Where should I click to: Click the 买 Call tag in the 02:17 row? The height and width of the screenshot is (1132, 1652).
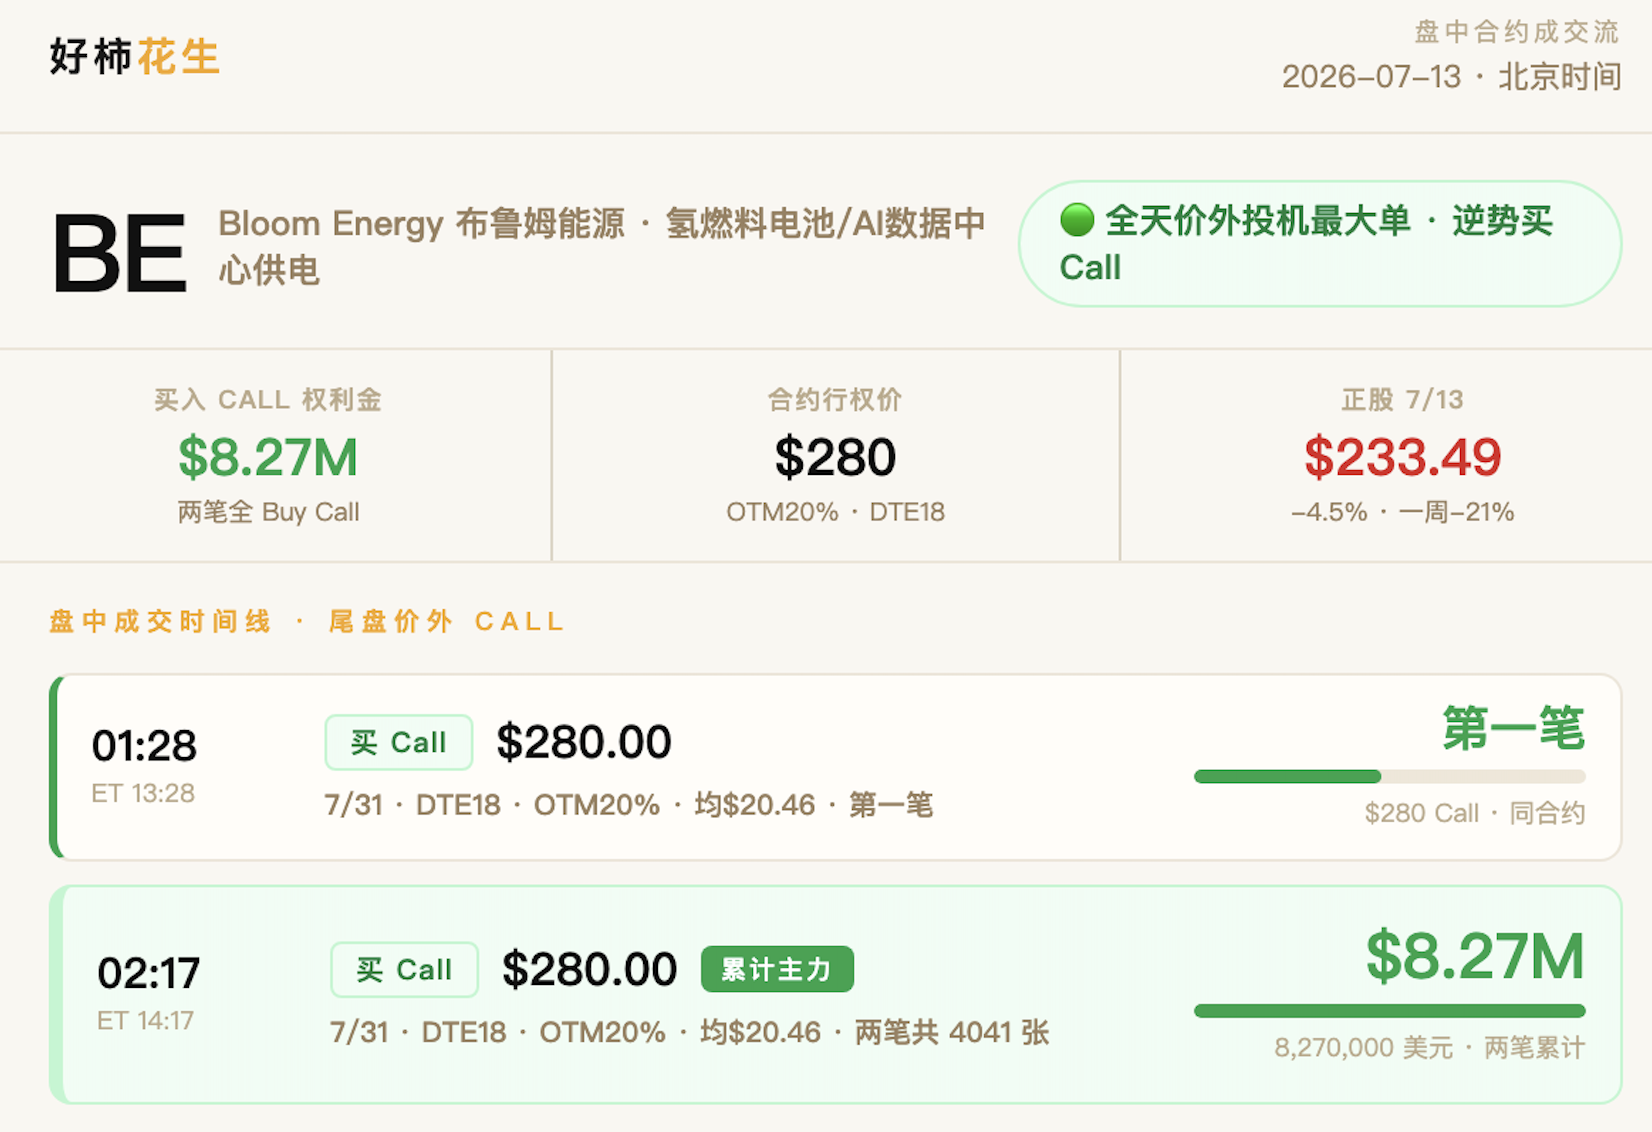click(x=404, y=969)
